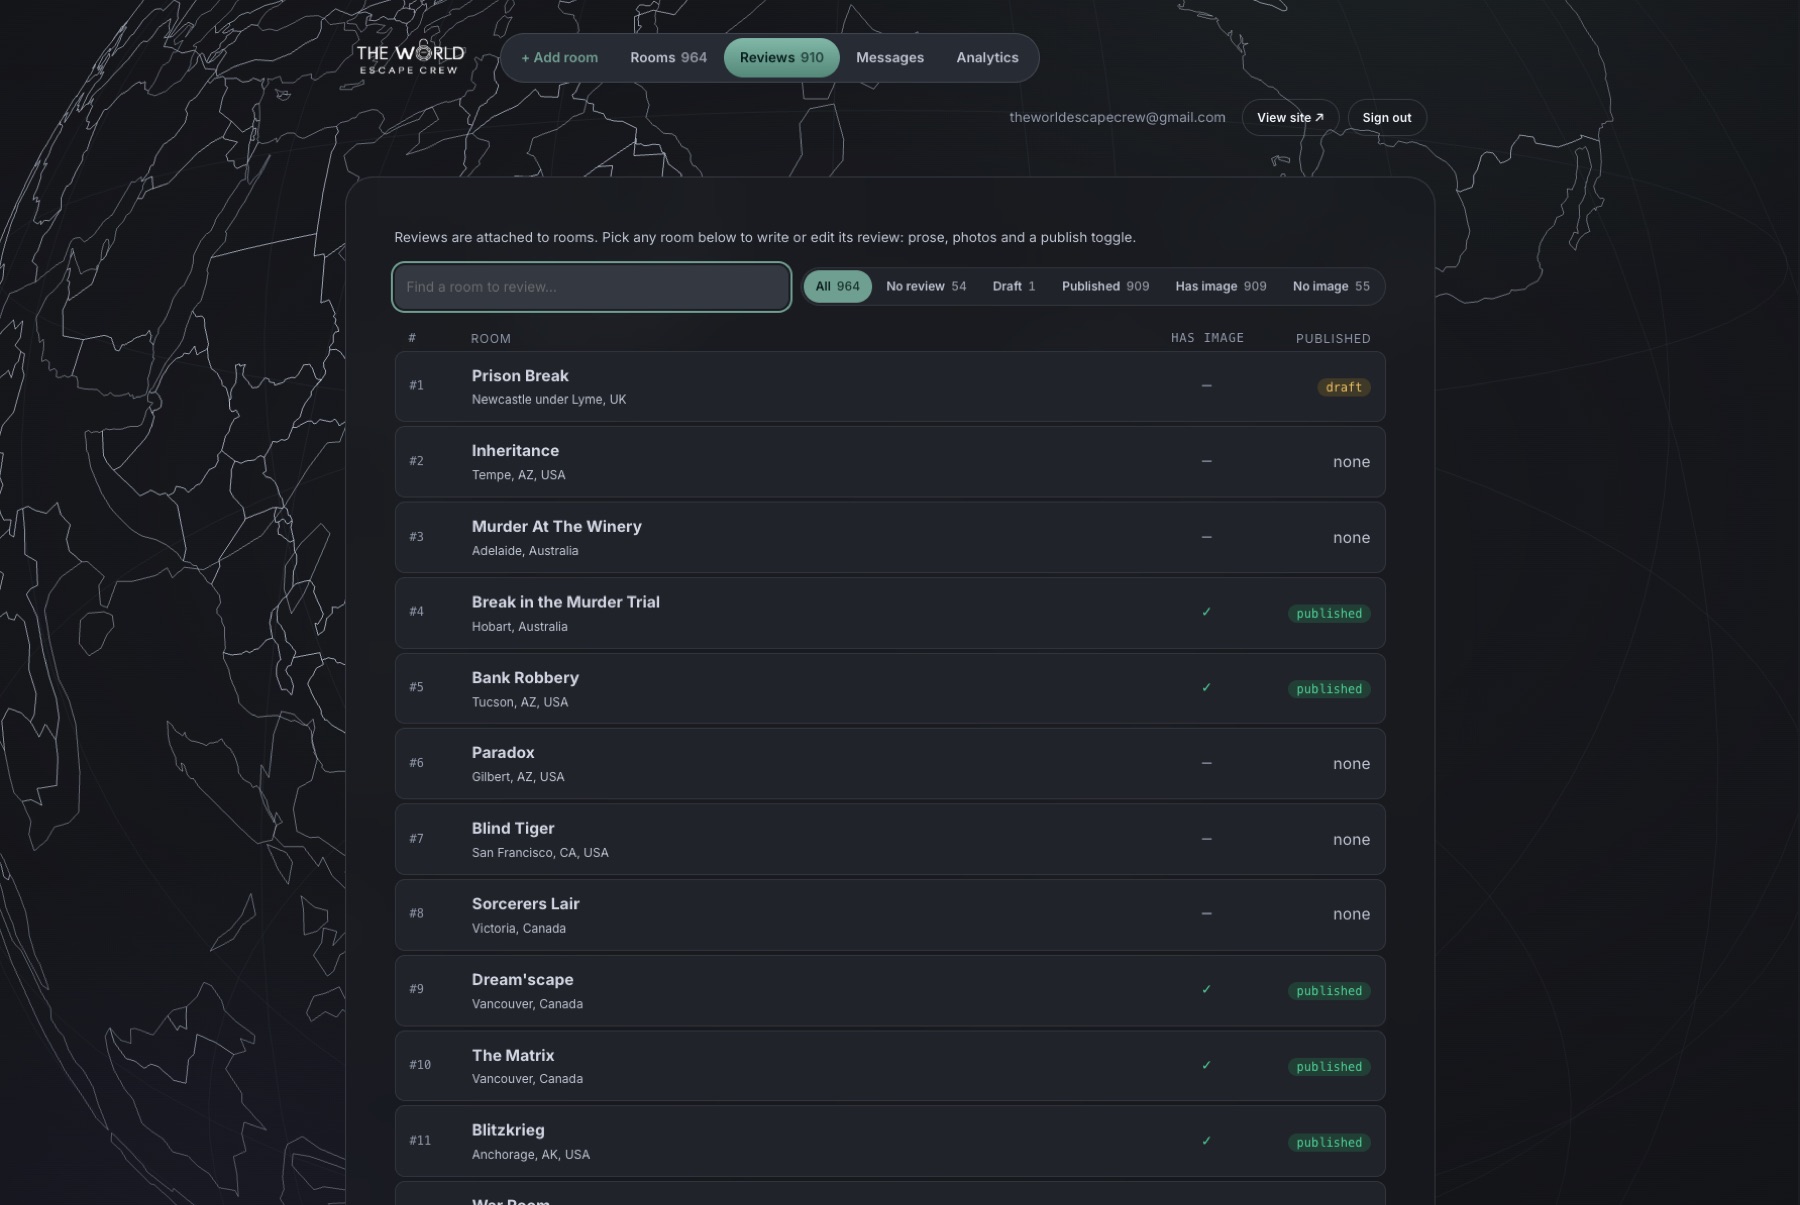
Task: Open the Bank Robbery room row
Action: tap(890, 689)
